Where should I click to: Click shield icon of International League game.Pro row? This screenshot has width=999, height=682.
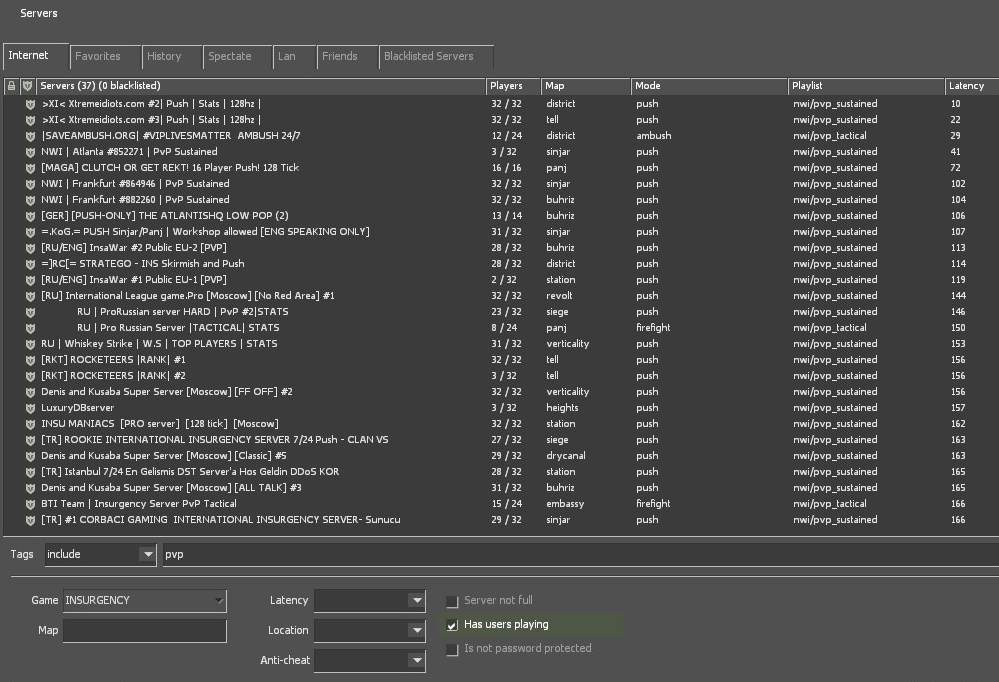click(30, 296)
